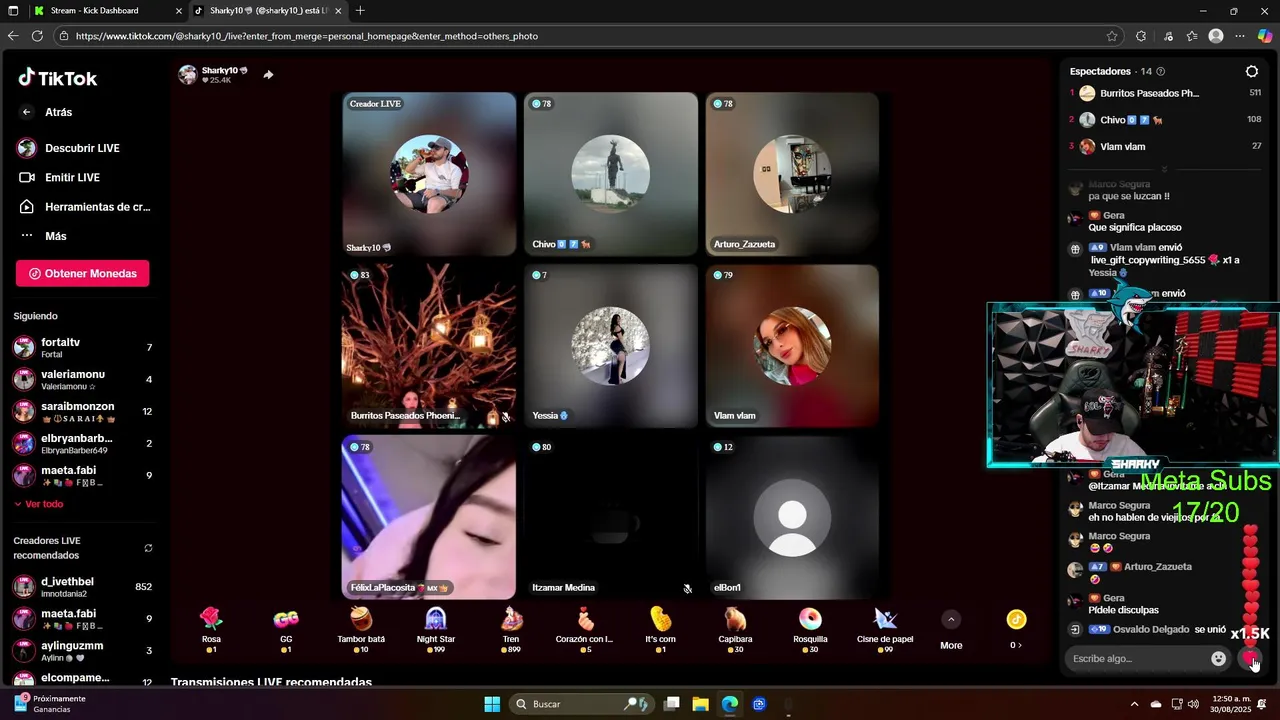1280x720 pixels.
Task: Open top viewer Vlam vlam in the ranking
Action: [x=1165, y=146]
